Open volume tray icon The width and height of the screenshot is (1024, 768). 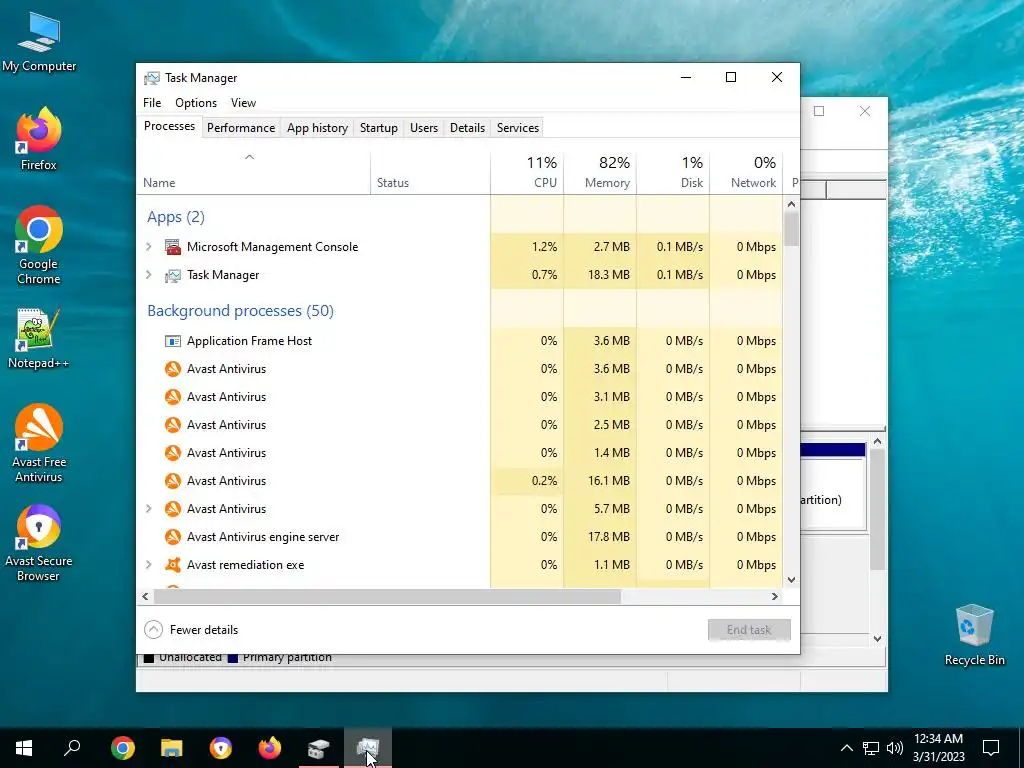(895, 748)
